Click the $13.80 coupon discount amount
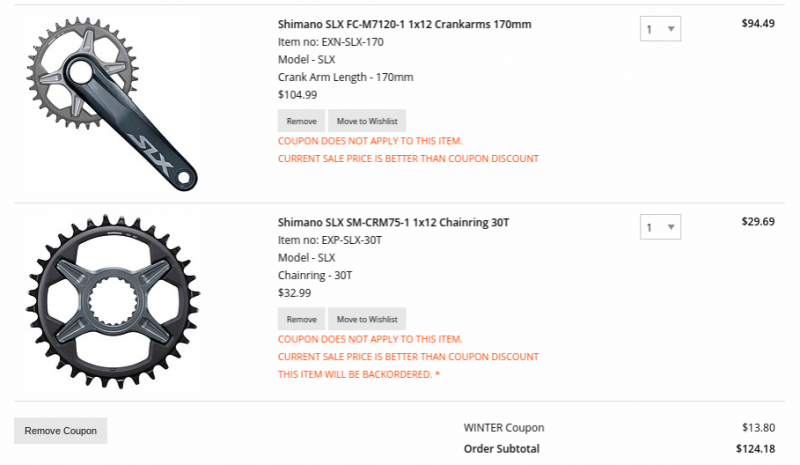 point(758,427)
